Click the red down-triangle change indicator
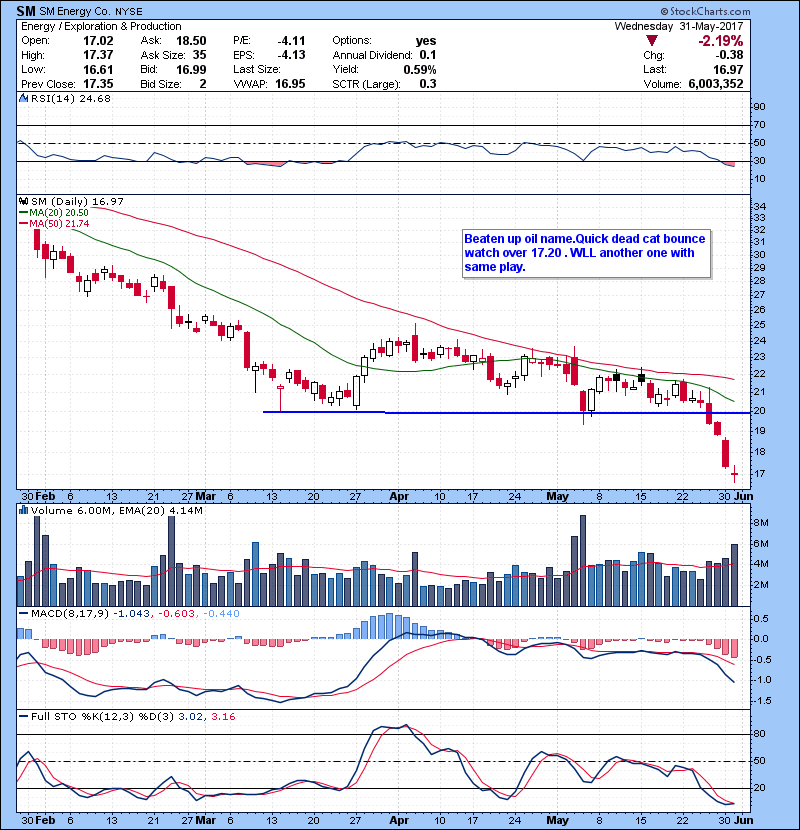The image size is (800, 830). coord(652,41)
